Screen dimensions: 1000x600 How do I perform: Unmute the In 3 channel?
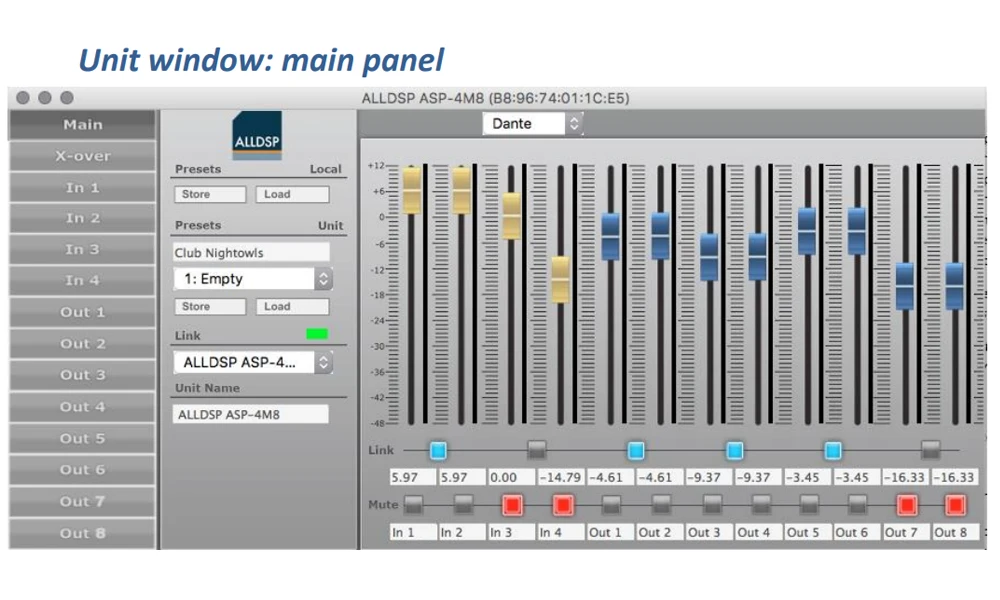point(512,505)
